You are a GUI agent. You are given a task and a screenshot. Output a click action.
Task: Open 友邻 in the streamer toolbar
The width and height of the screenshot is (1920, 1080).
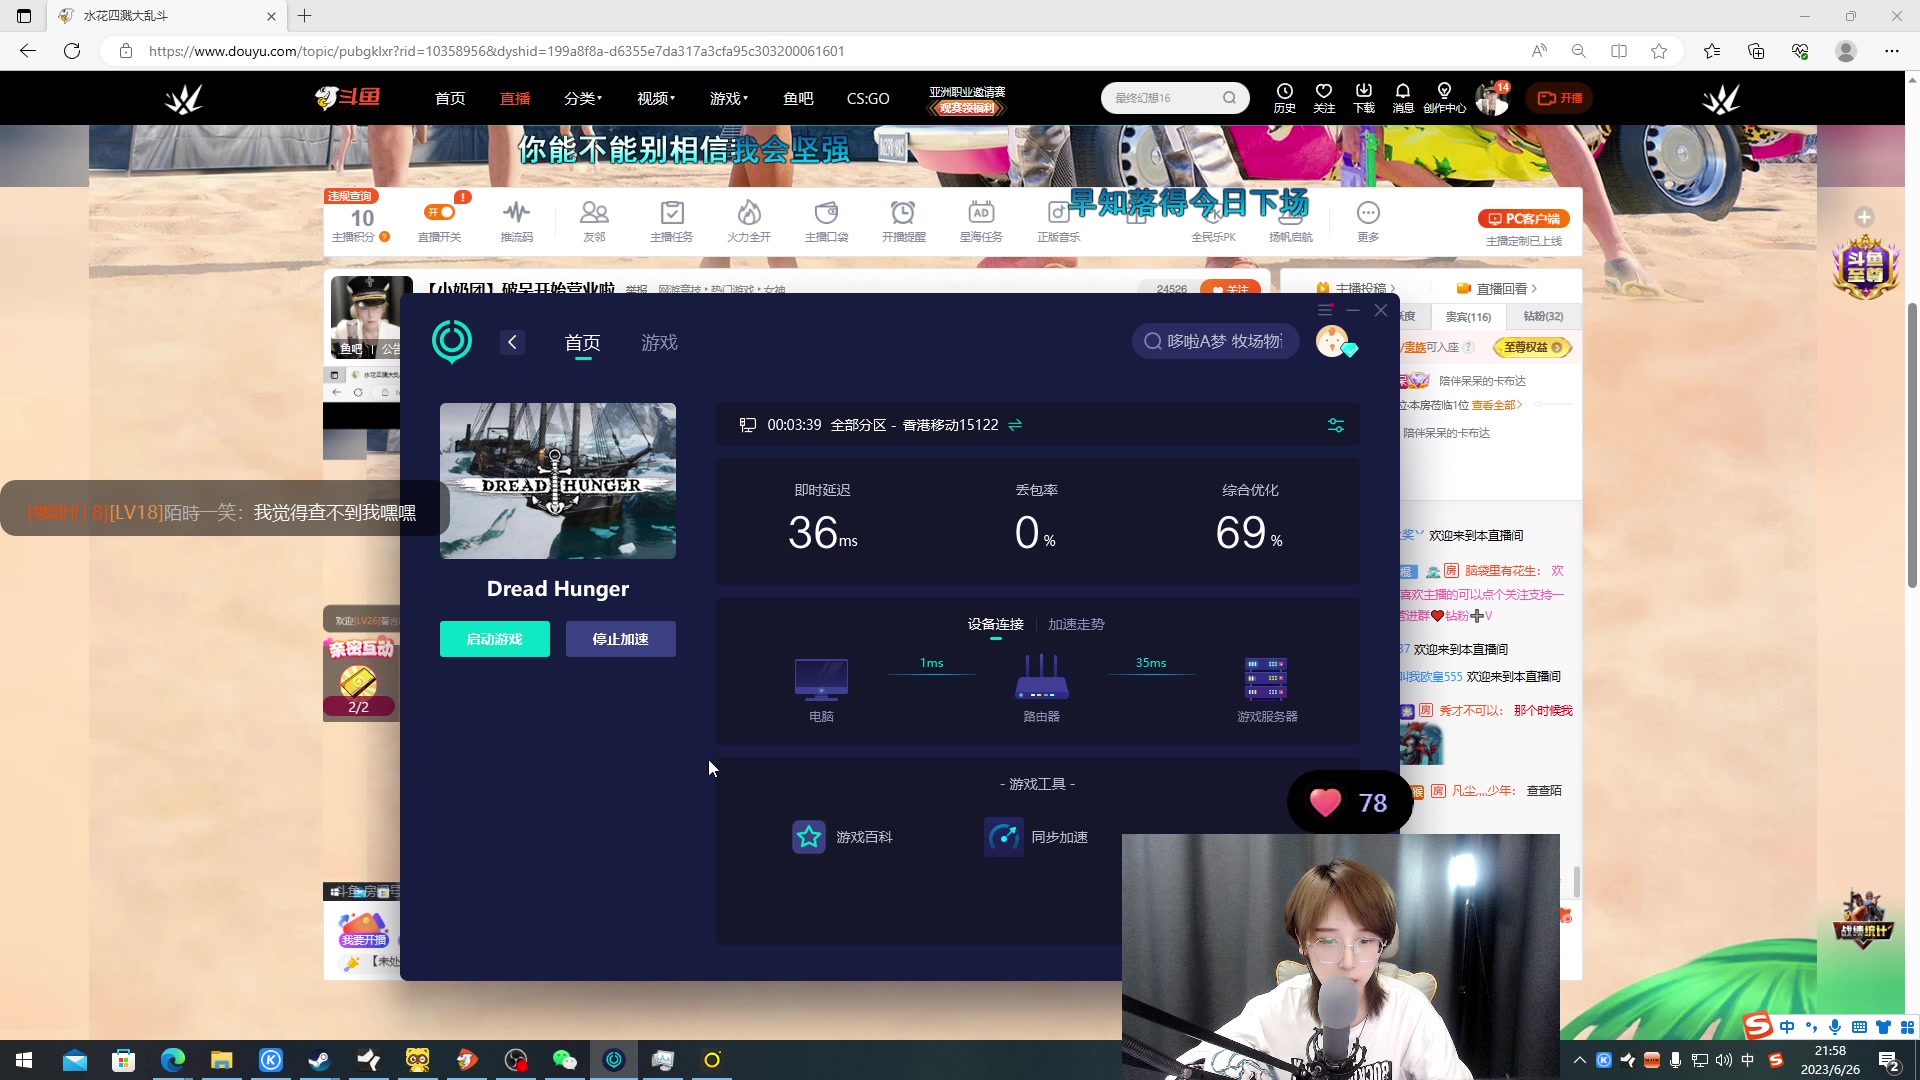coord(594,221)
